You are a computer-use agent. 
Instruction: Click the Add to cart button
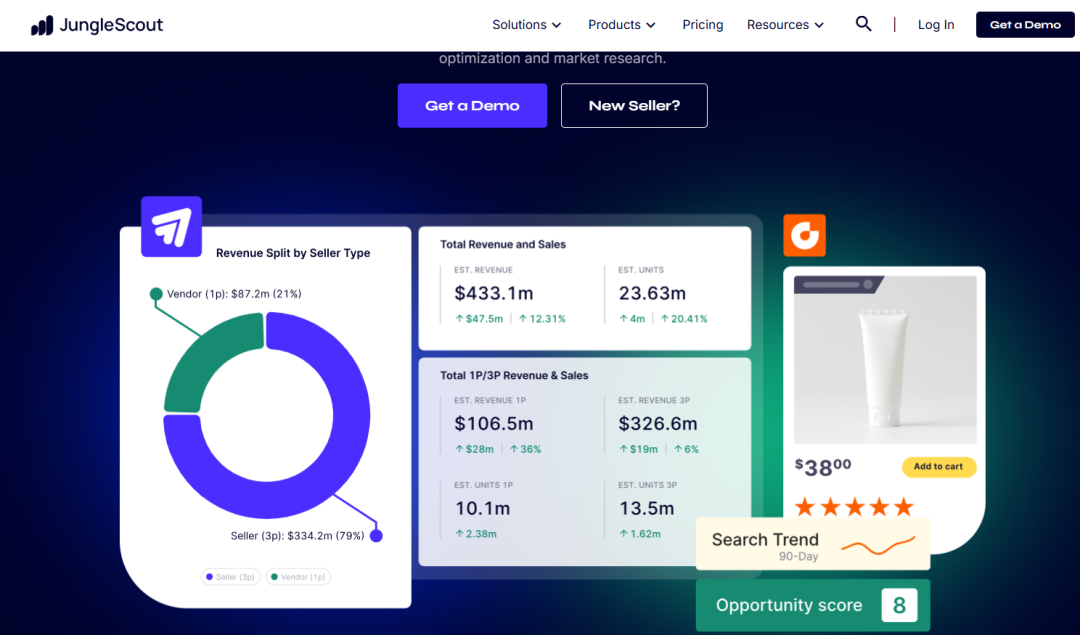pos(939,467)
